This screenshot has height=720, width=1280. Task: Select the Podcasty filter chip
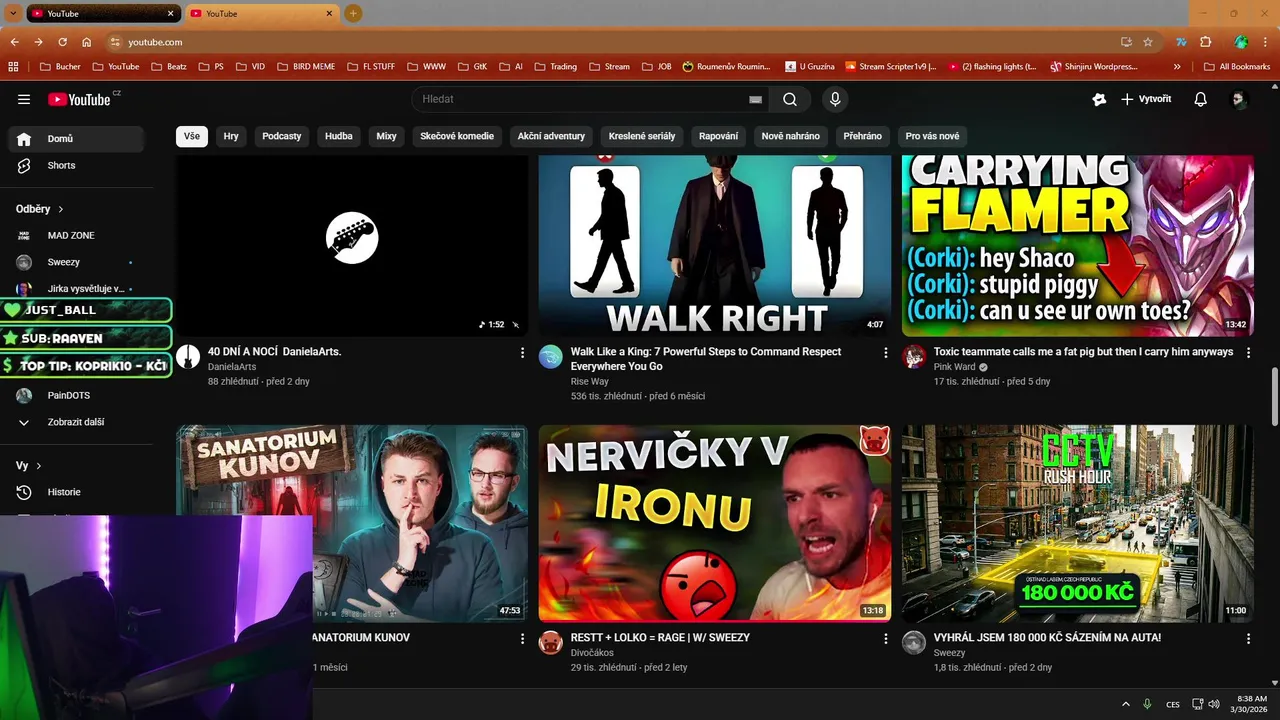(x=282, y=136)
